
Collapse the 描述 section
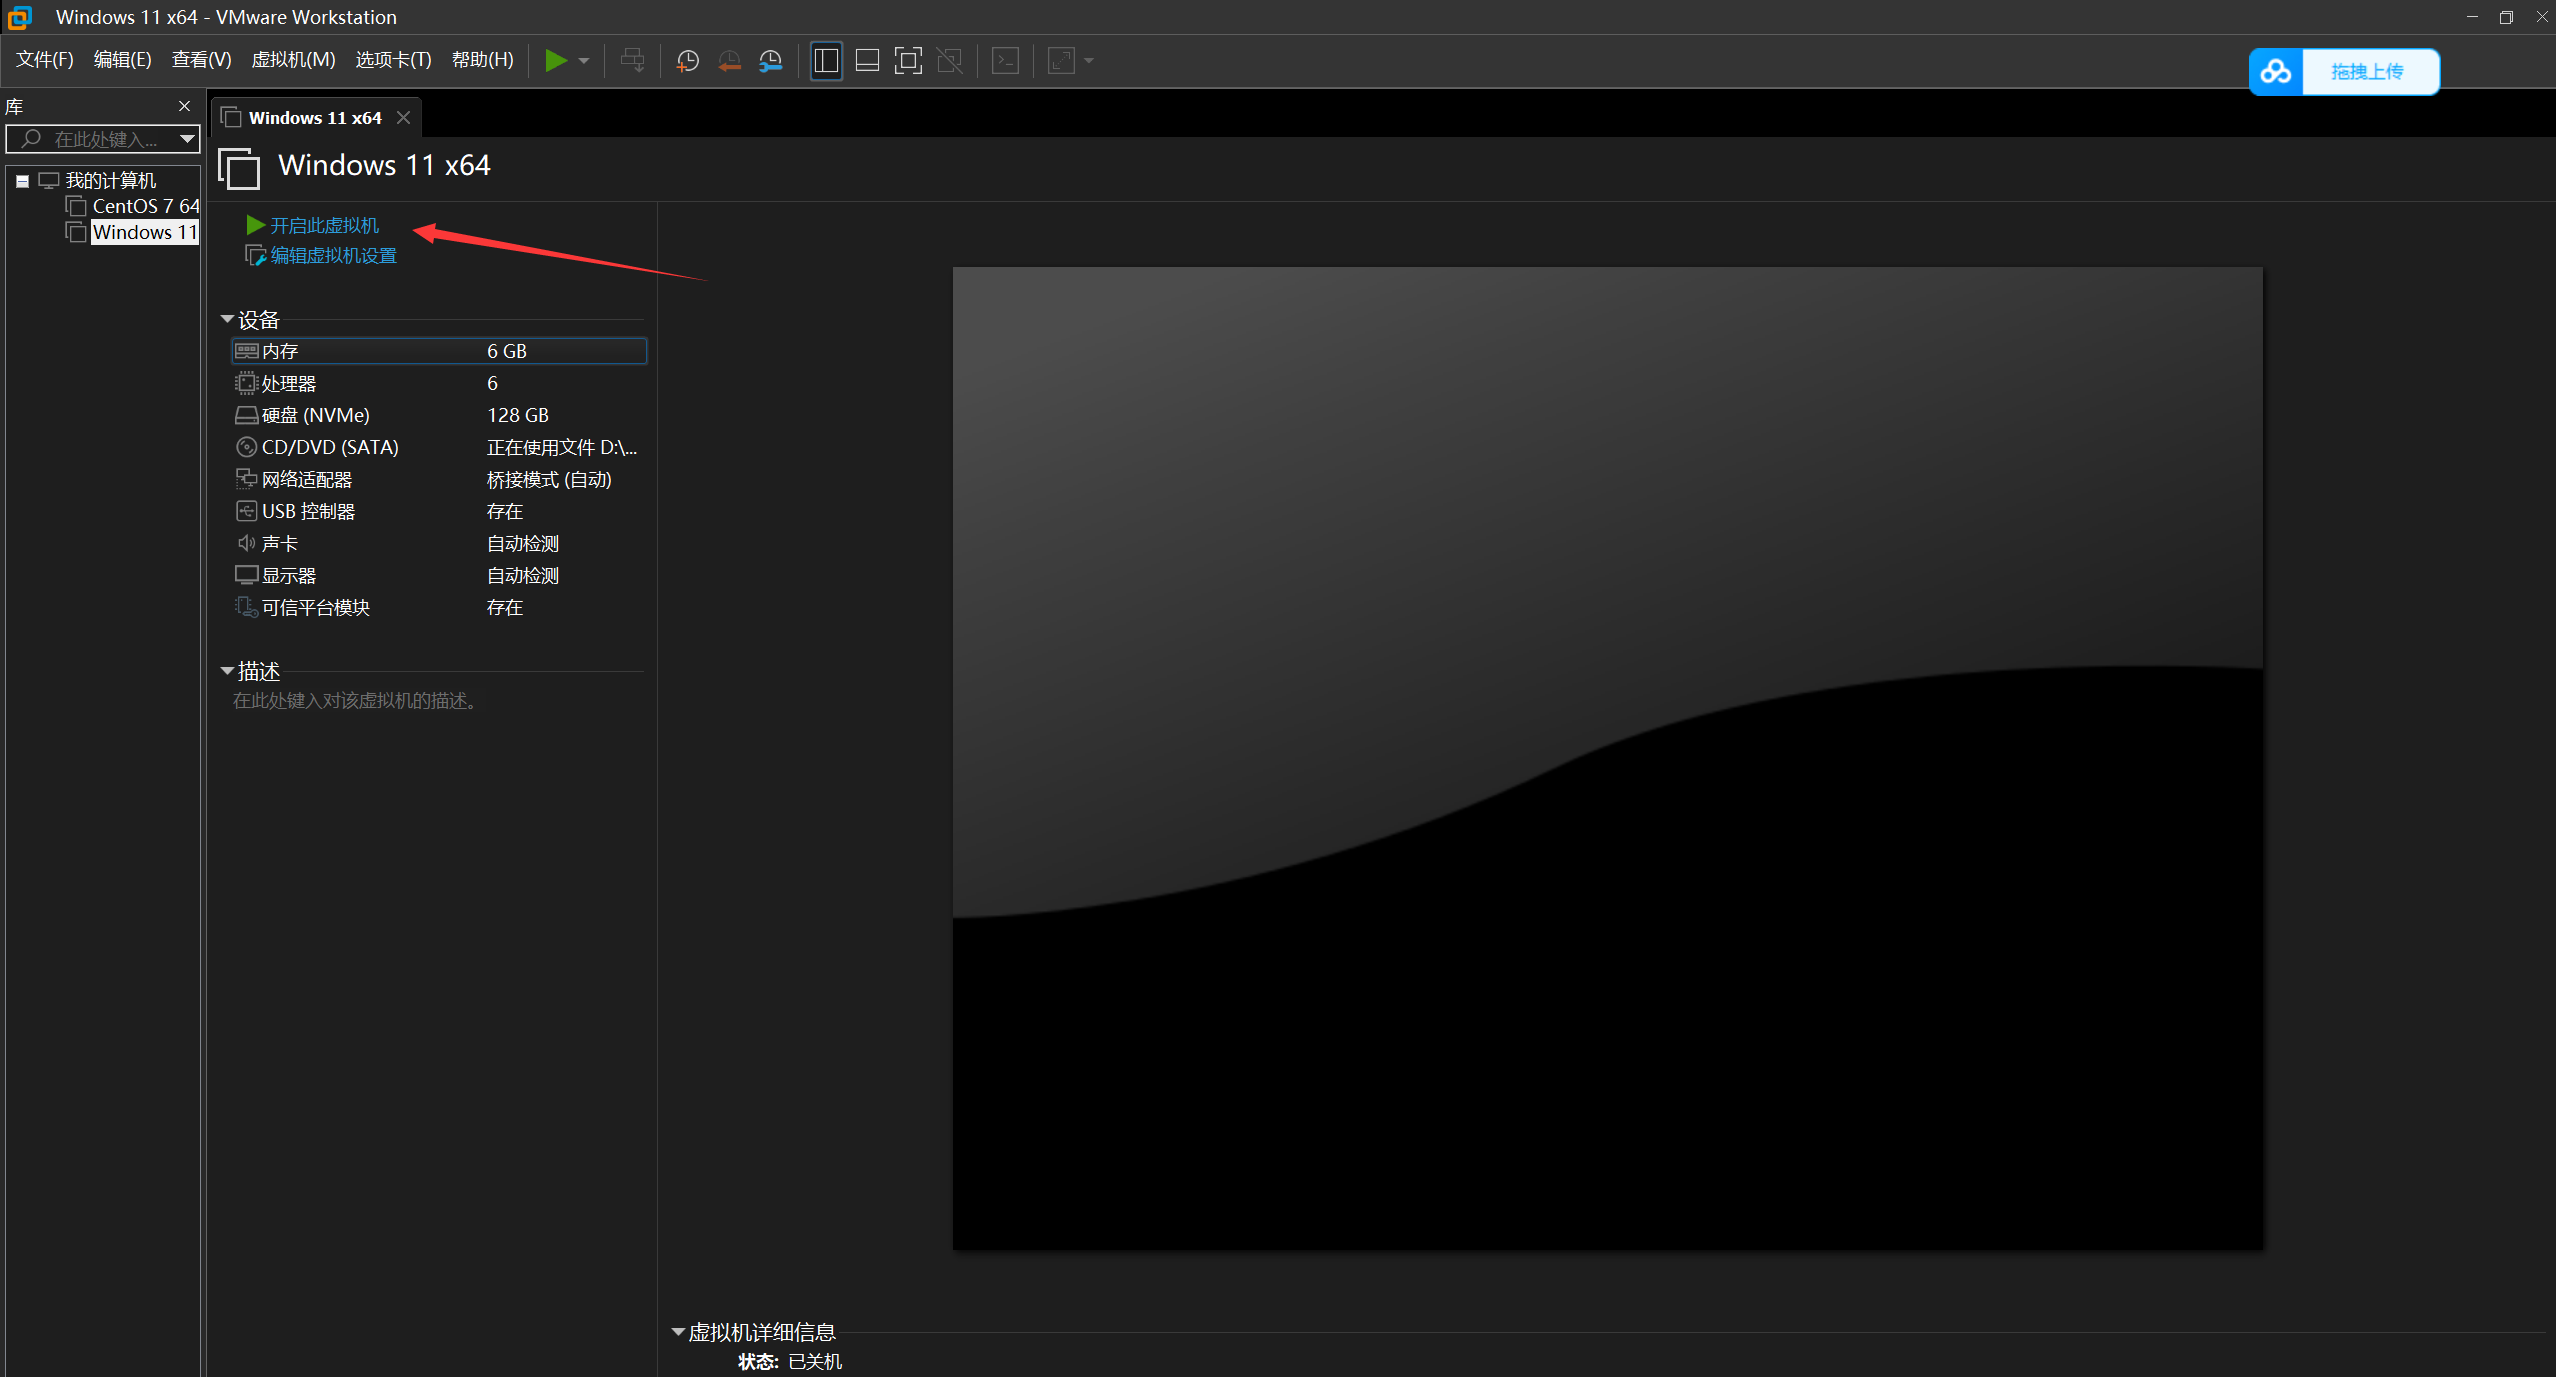click(227, 671)
